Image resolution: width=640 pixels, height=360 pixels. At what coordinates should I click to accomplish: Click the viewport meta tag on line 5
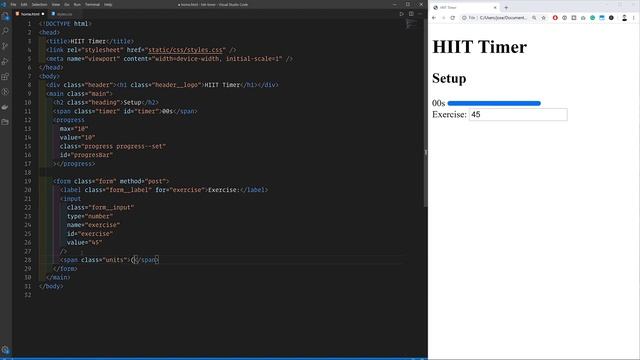tap(169, 59)
